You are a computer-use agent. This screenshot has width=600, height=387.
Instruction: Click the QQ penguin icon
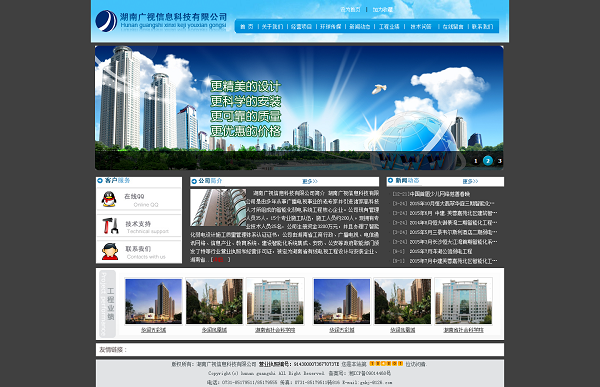pyautogui.click(x=109, y=199)
